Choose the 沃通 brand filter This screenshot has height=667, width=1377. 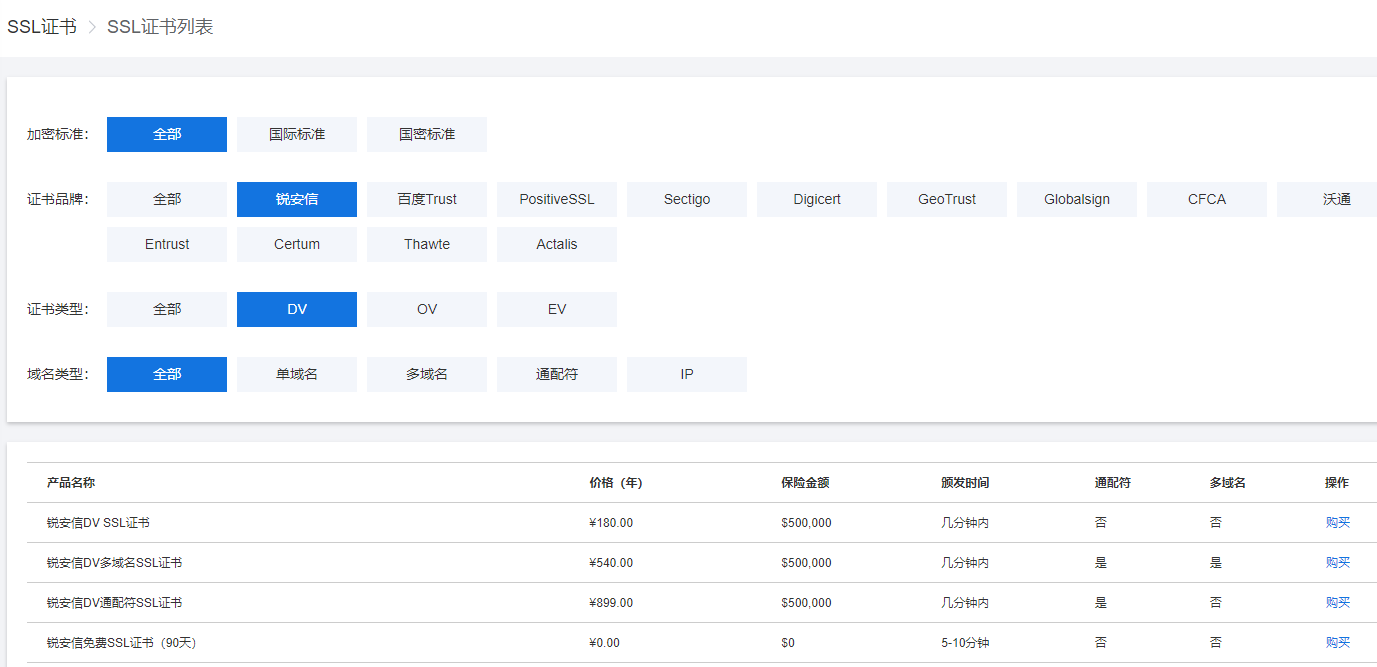click(1327, 199)
